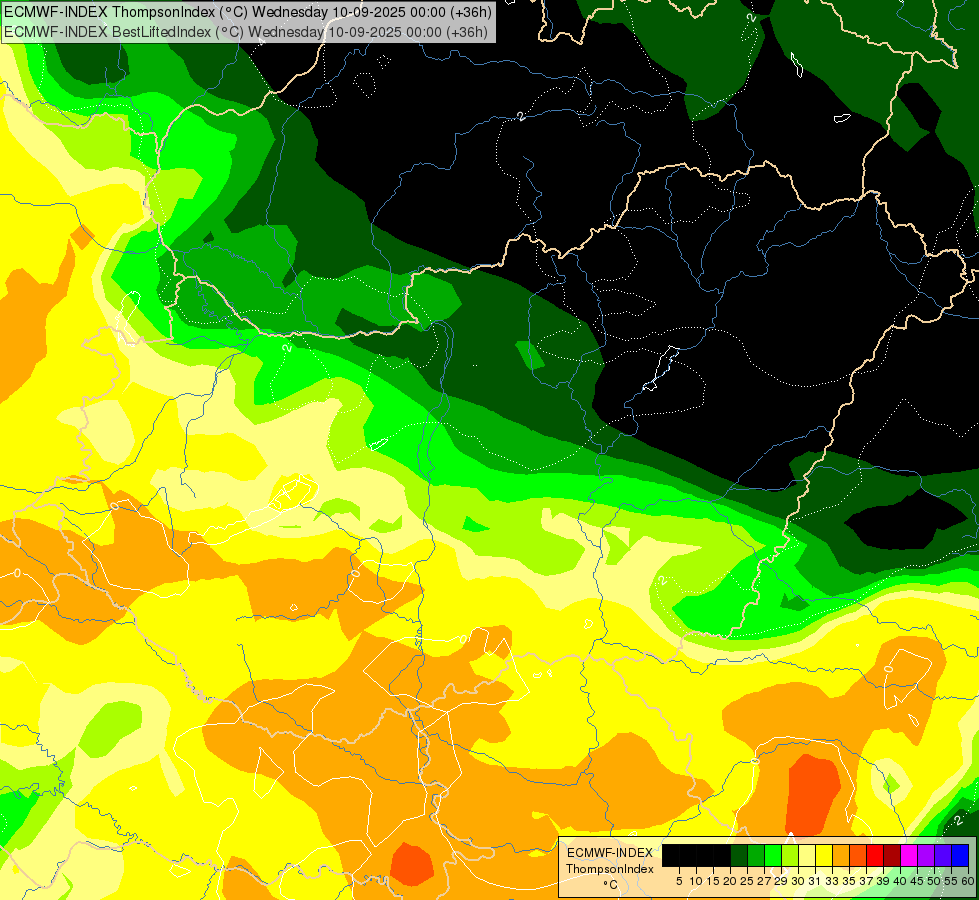This screenshot has height=900, width=979.
Task: Pick the black 15–20 legend swatch
Action: tap(722, 855)
